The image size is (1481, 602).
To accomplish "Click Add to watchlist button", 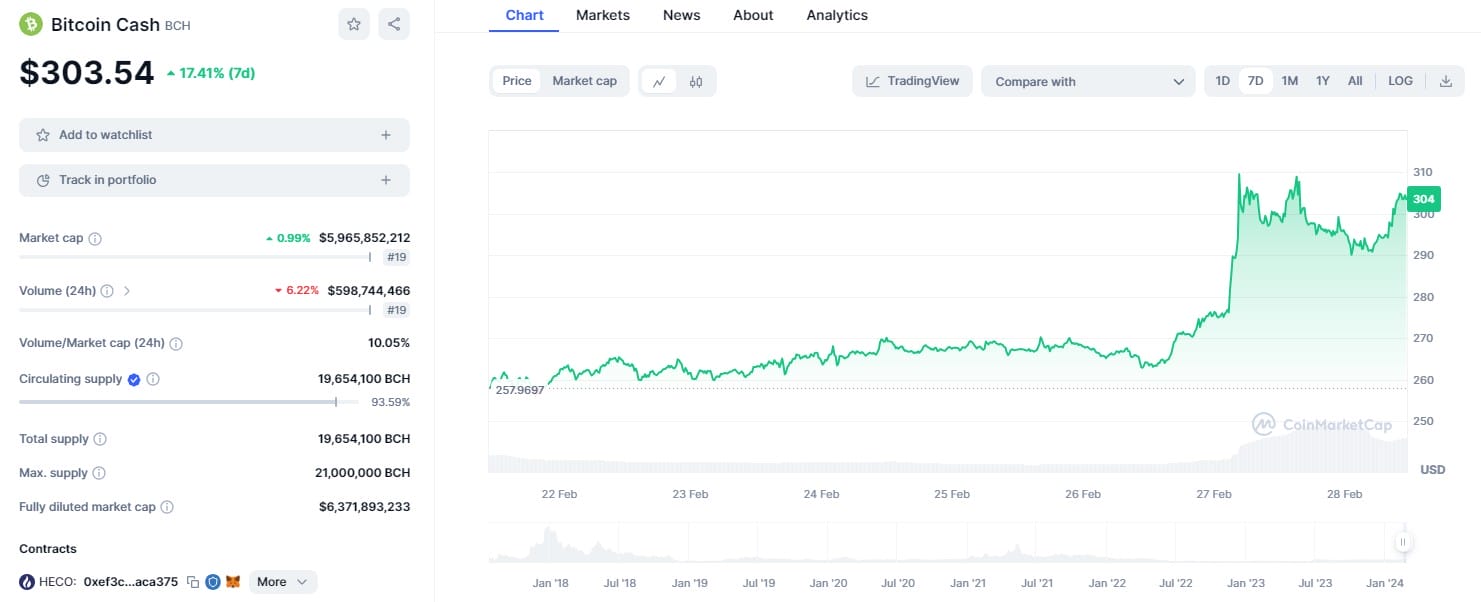I will pos(214,135).
